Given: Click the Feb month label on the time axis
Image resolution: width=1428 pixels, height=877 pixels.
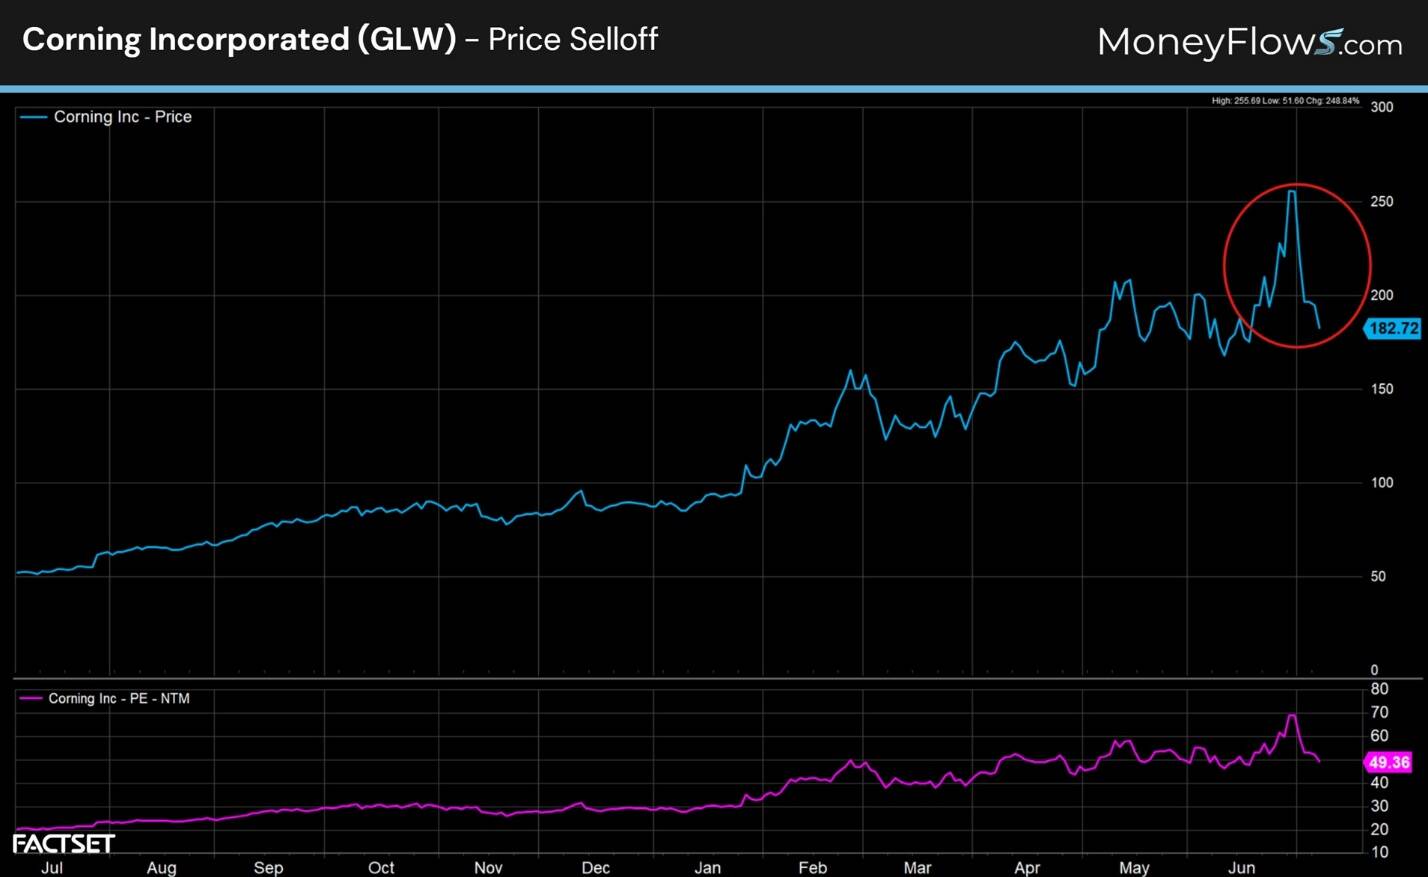Looking at the screenshot, I should [x=813, y=868].
